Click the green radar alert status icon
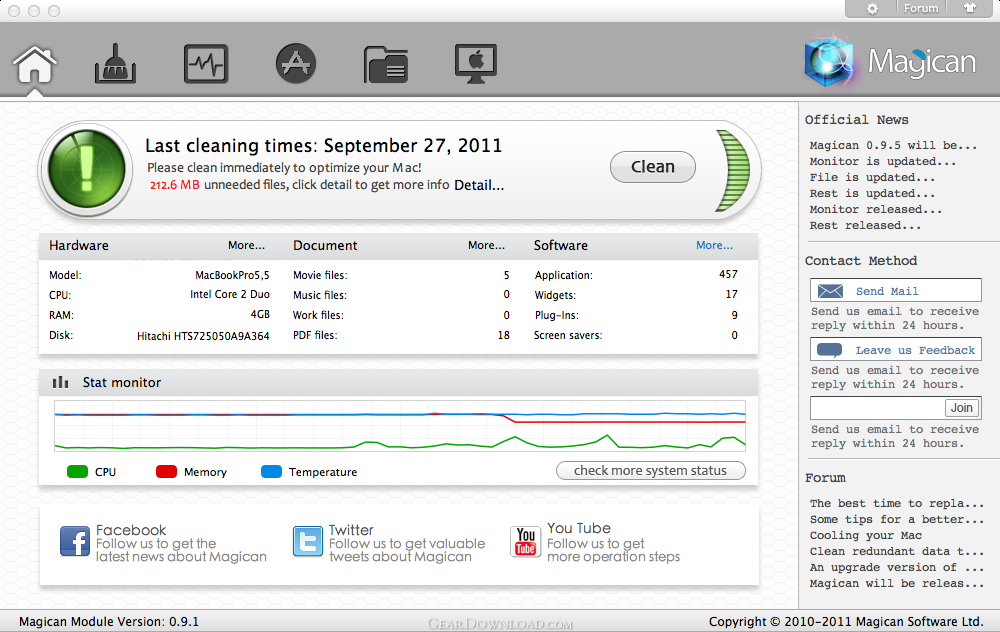The image size is (1000, 632). [x=87, y=169]
